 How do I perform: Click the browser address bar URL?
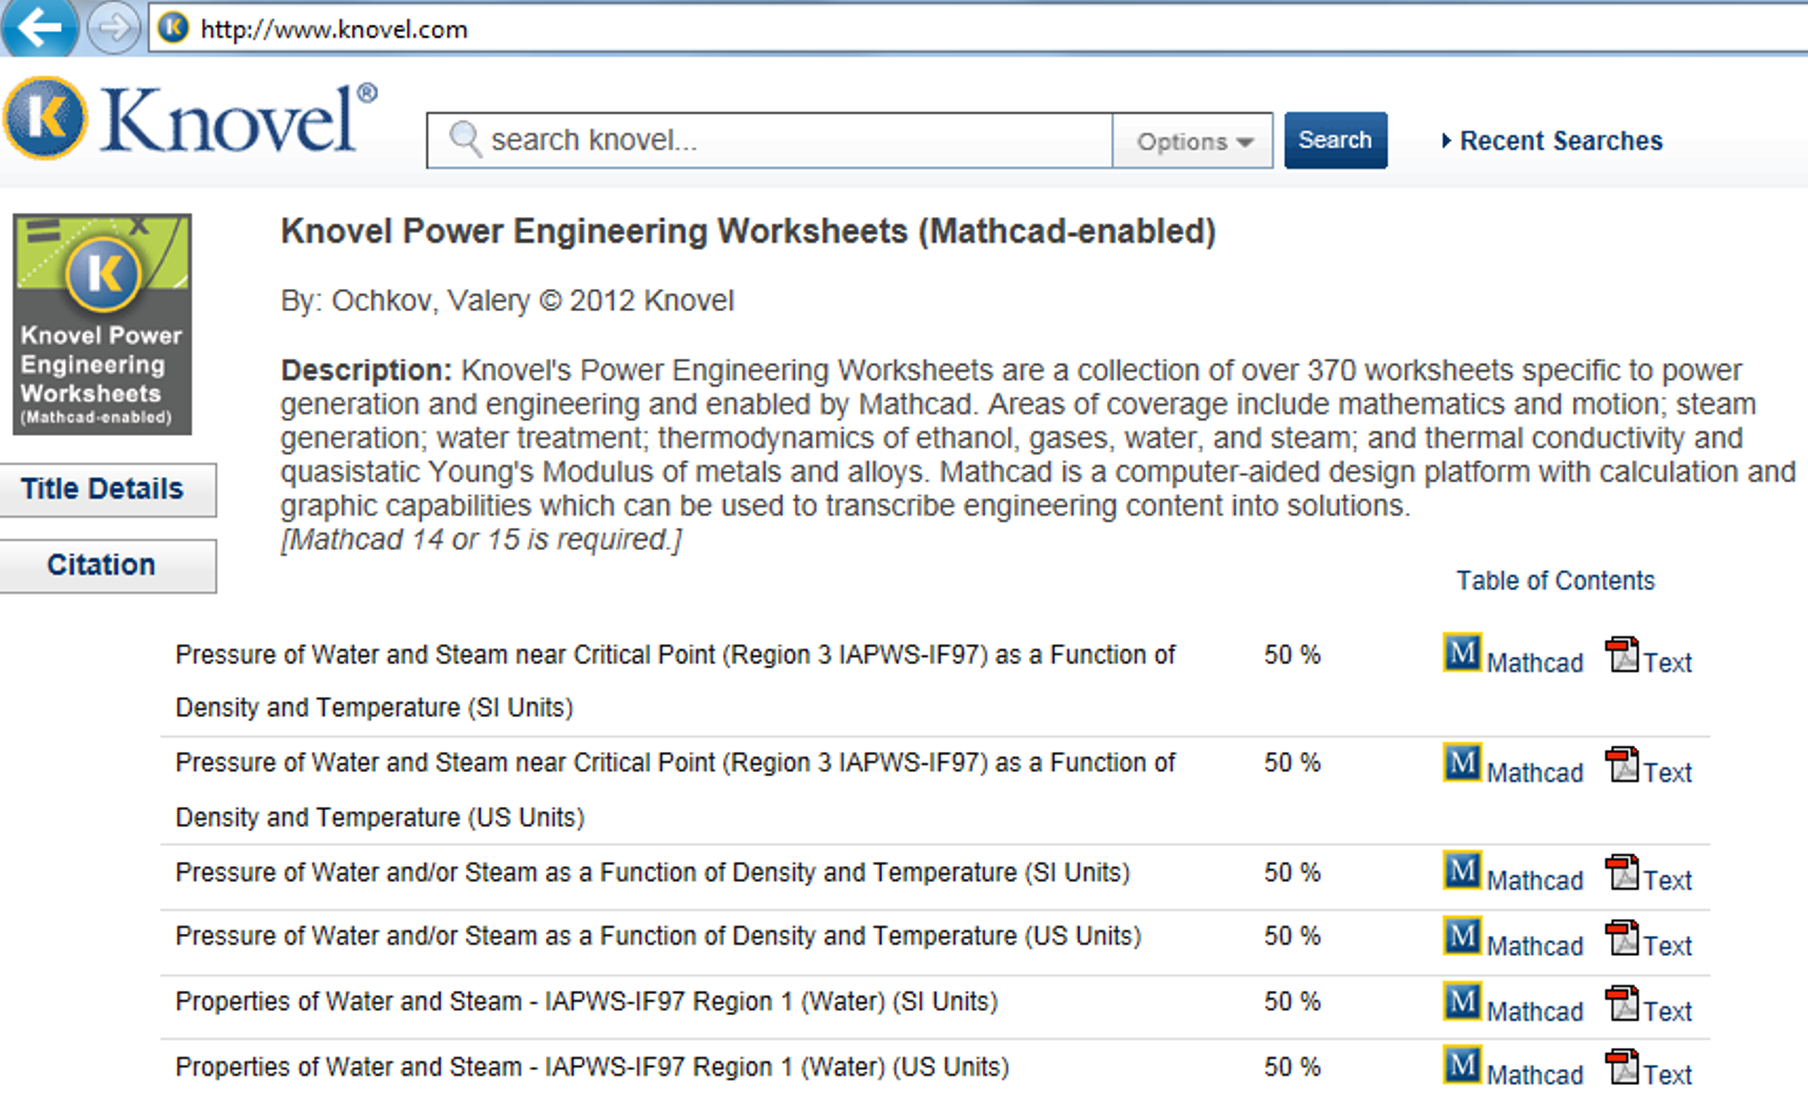334,29
